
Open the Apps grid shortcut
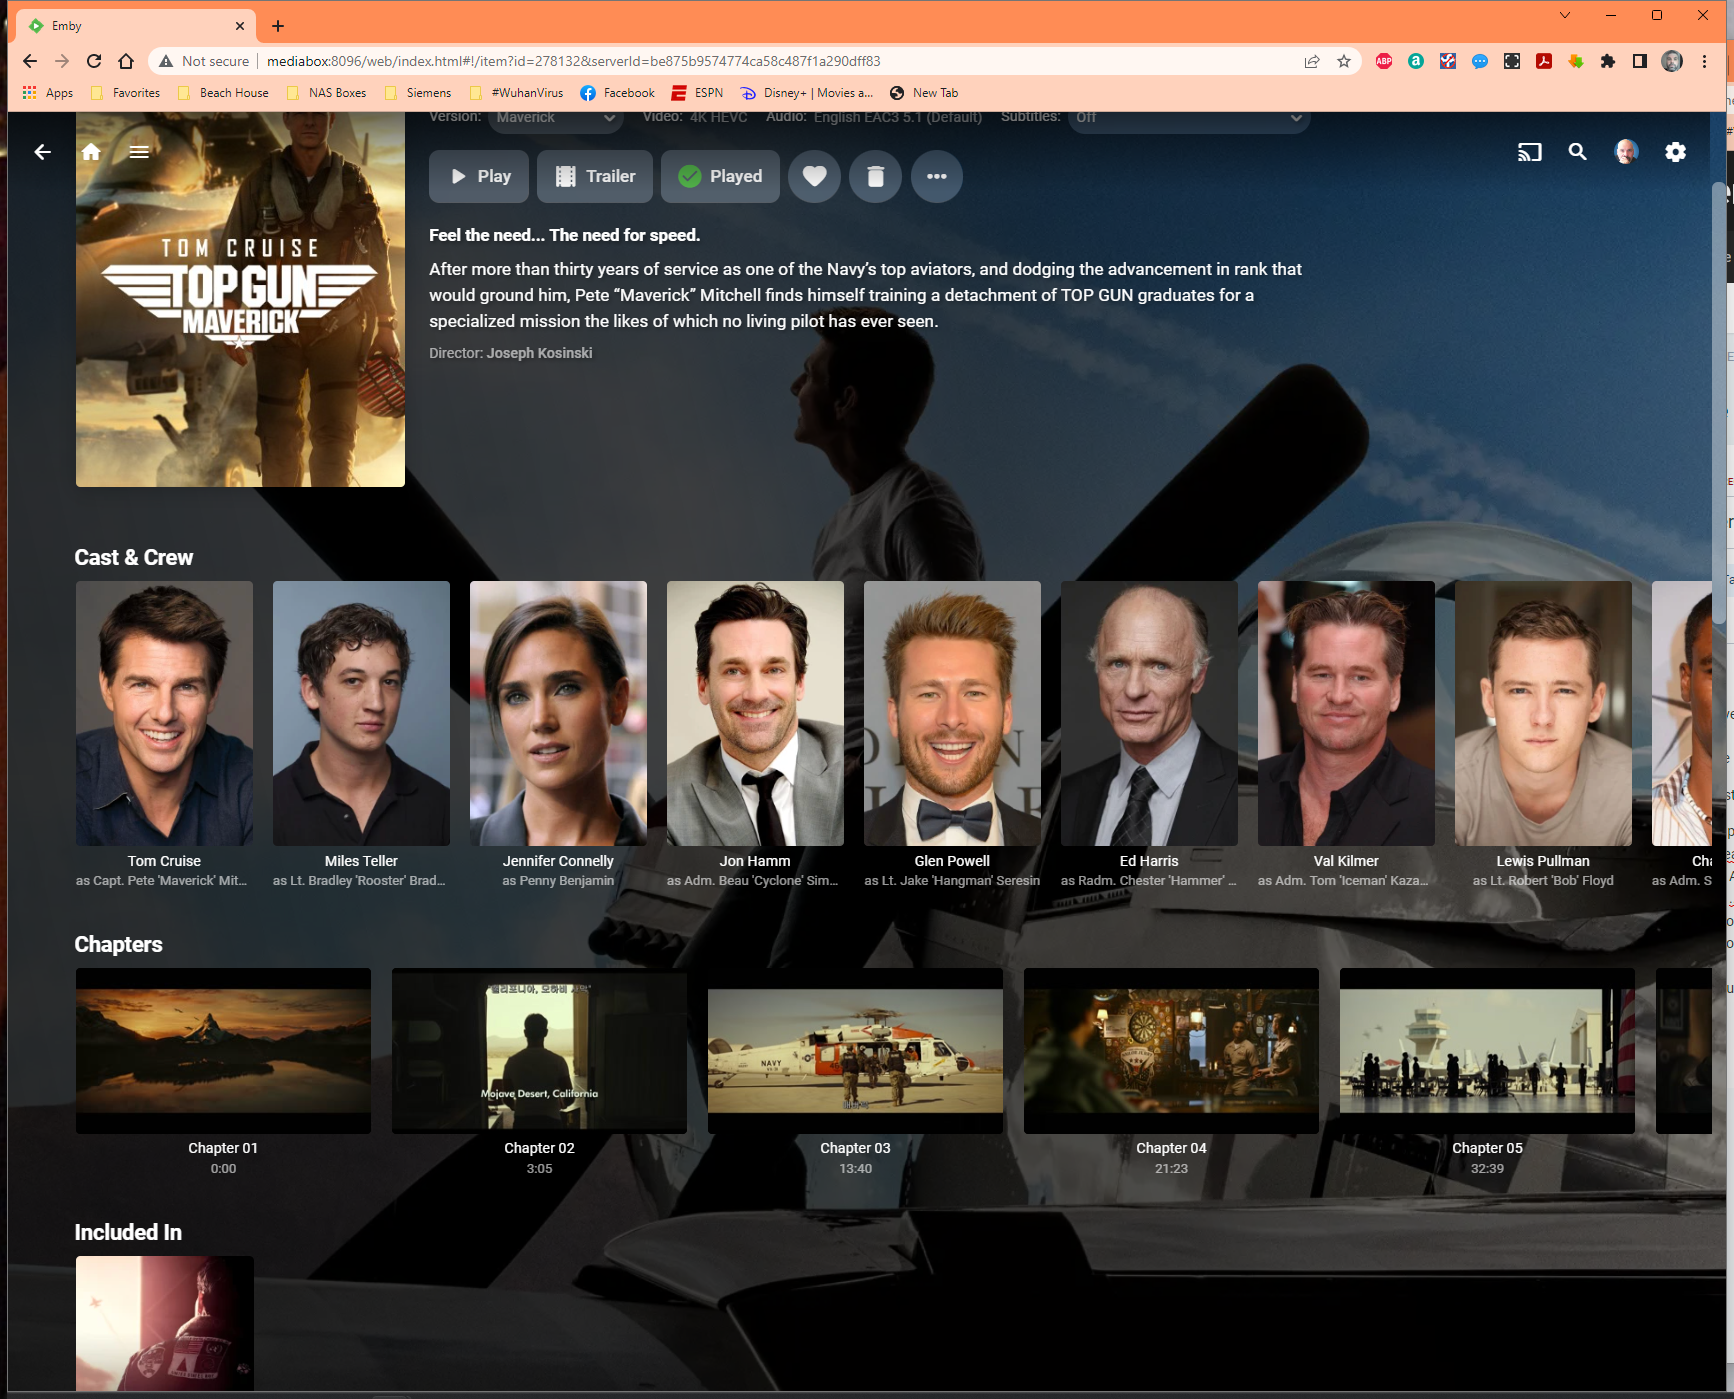48,93
